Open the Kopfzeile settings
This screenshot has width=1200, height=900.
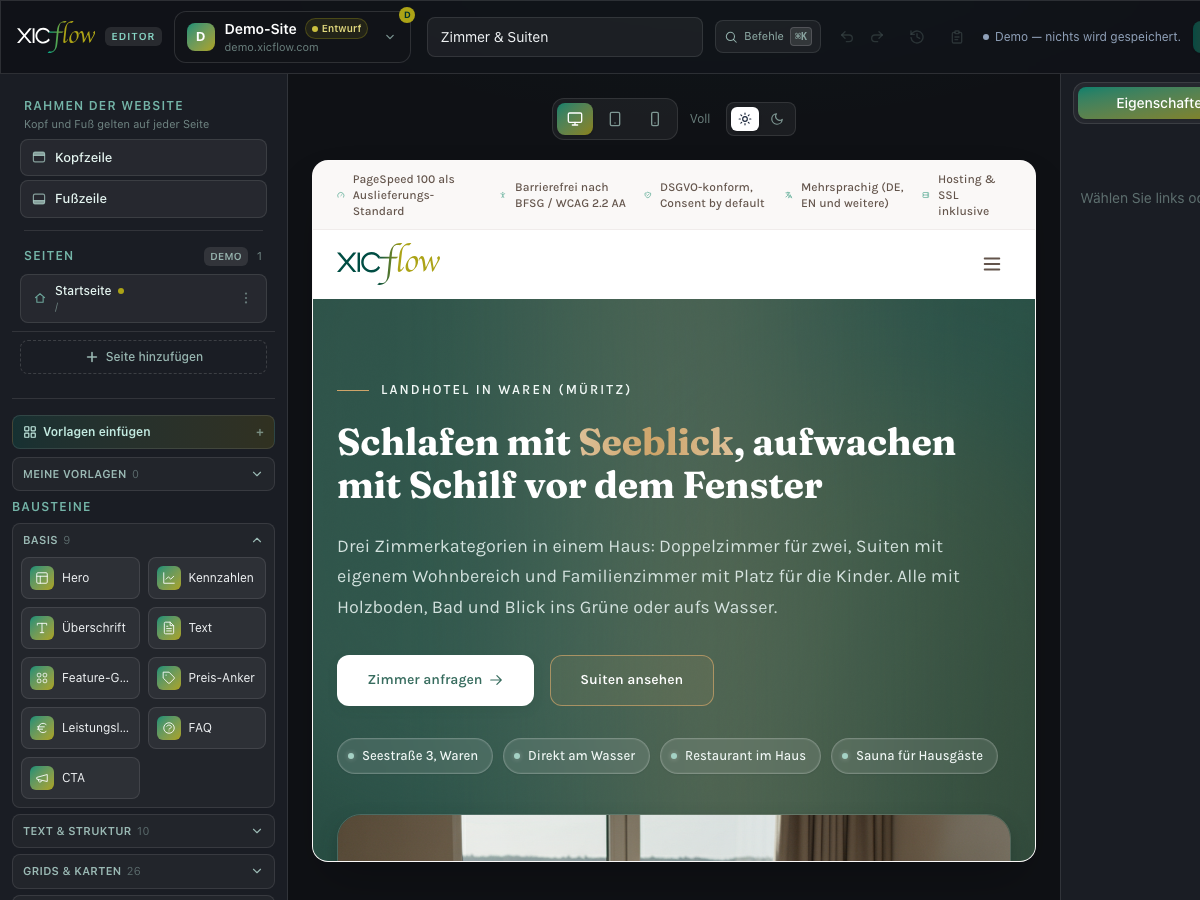(x=143, y=158)
